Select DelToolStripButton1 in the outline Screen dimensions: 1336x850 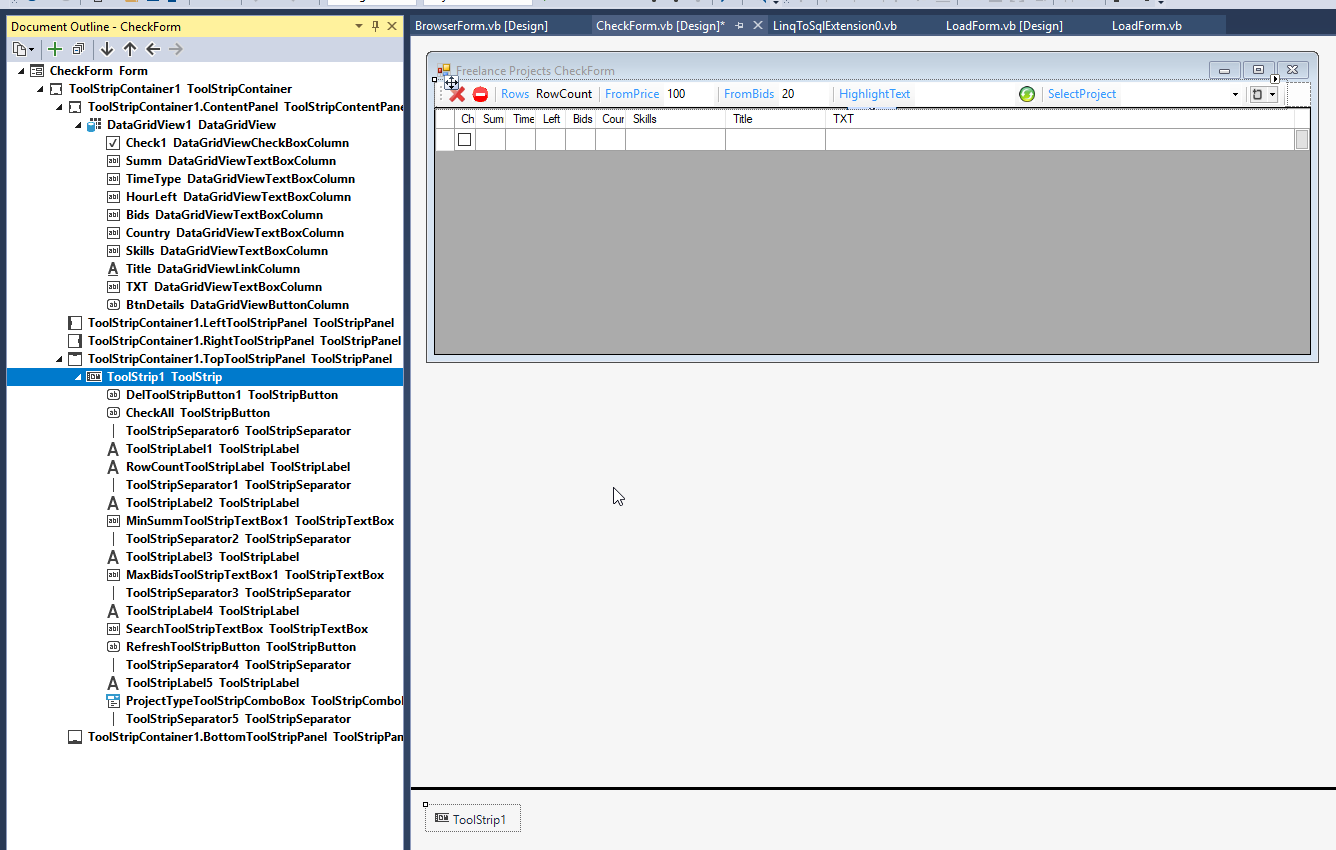pyautogui.click(x=232, y=395)
